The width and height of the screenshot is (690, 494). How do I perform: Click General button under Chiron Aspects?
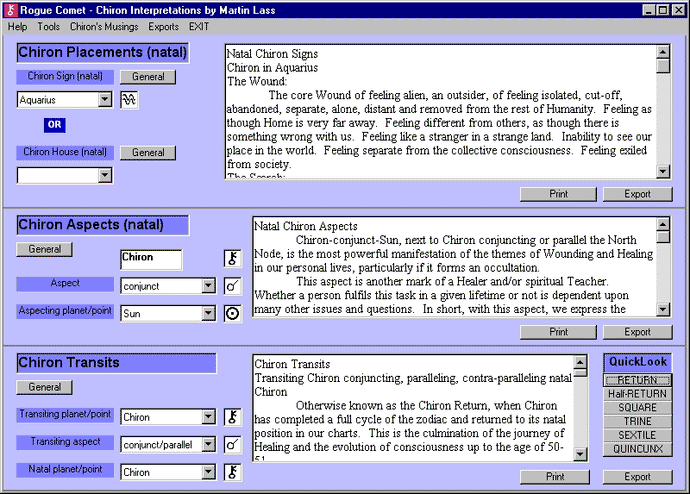[44, 249]
